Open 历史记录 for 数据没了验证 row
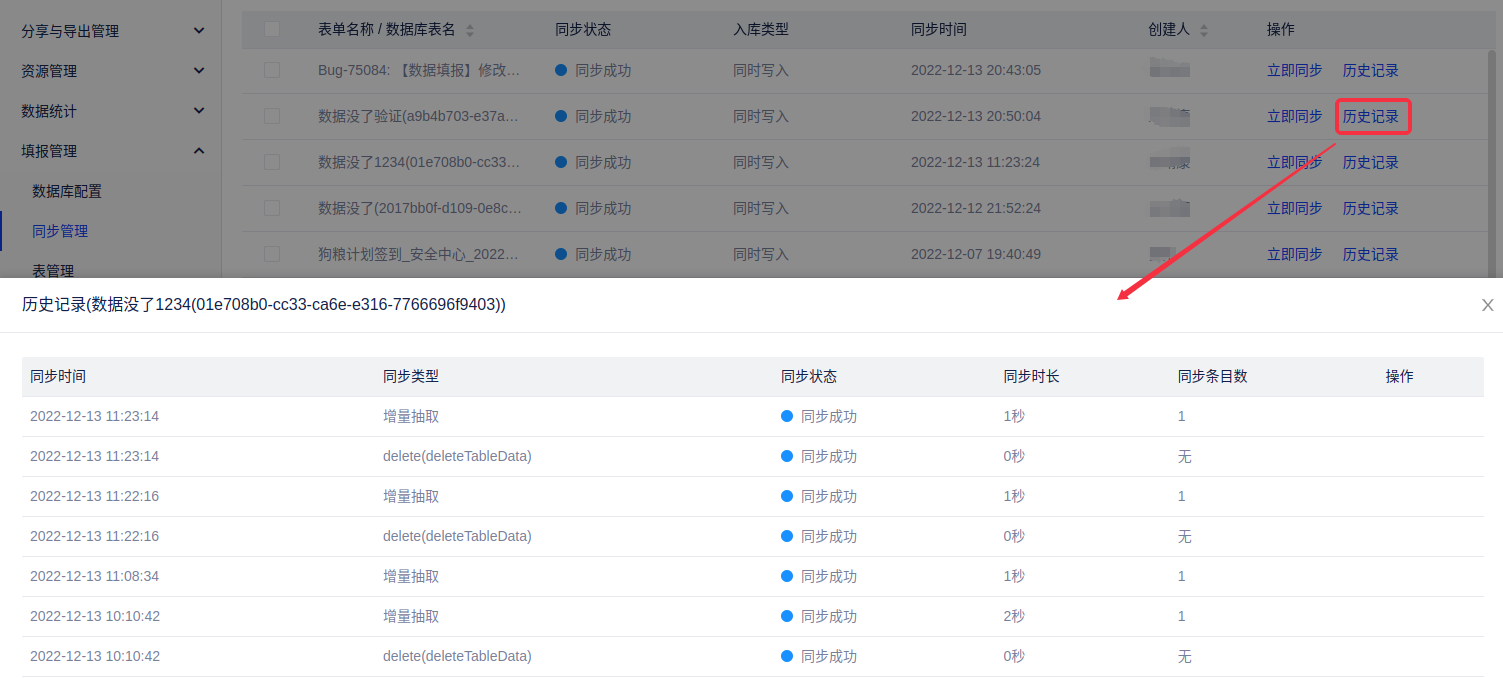 (x=1371, y=116)
